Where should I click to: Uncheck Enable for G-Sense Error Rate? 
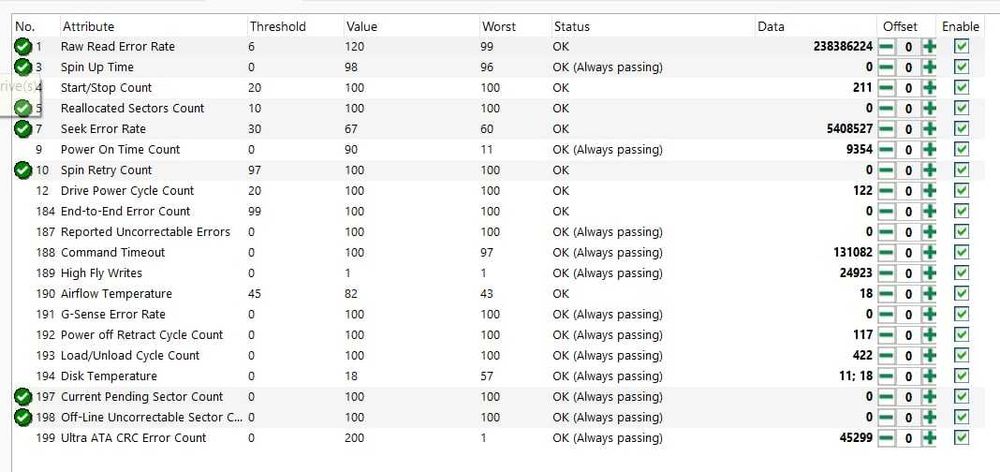(x=961, y=314)
